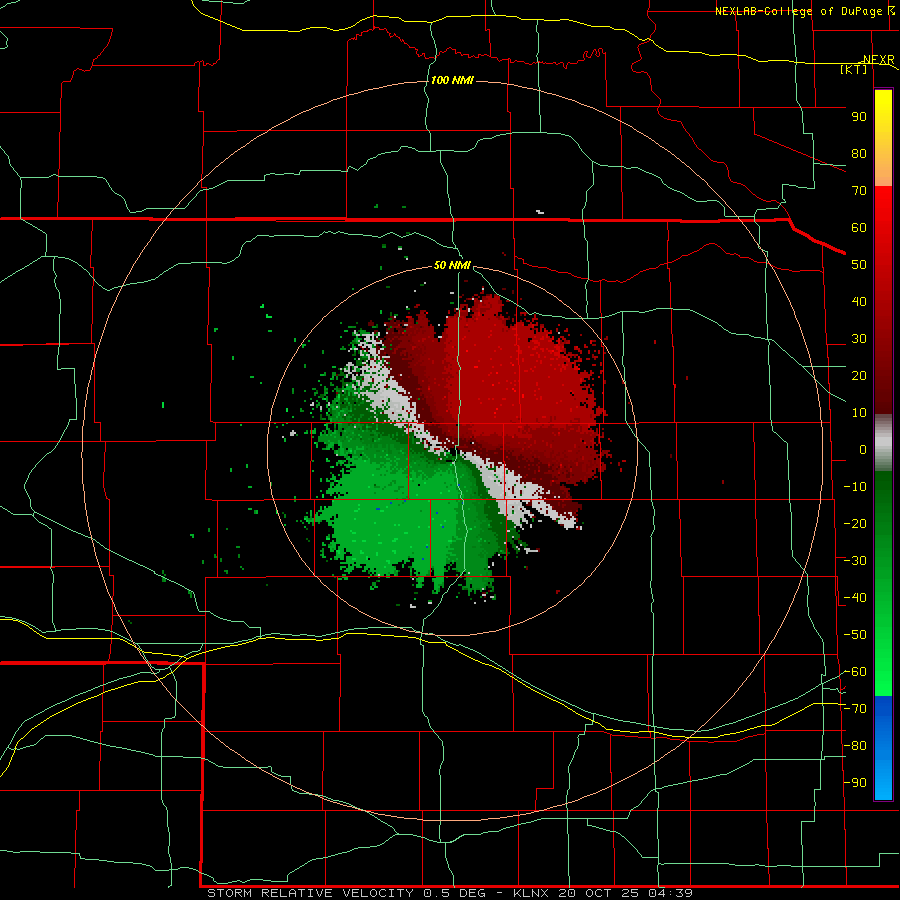Click the 0 value on the velocity scale
Viewport: 900px width, 900px height.
pos(863,450)
